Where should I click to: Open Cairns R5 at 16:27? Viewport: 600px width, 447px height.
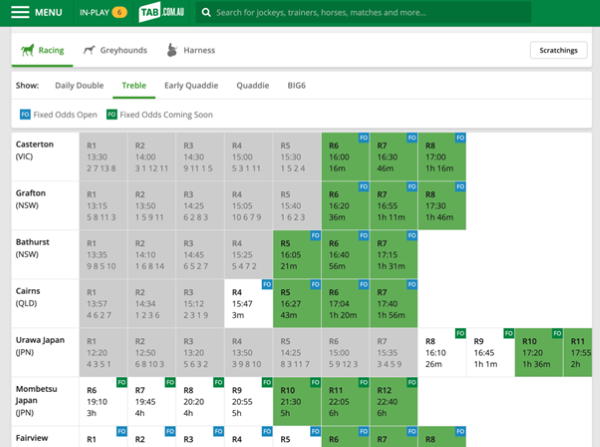click(x=297, y=304)
